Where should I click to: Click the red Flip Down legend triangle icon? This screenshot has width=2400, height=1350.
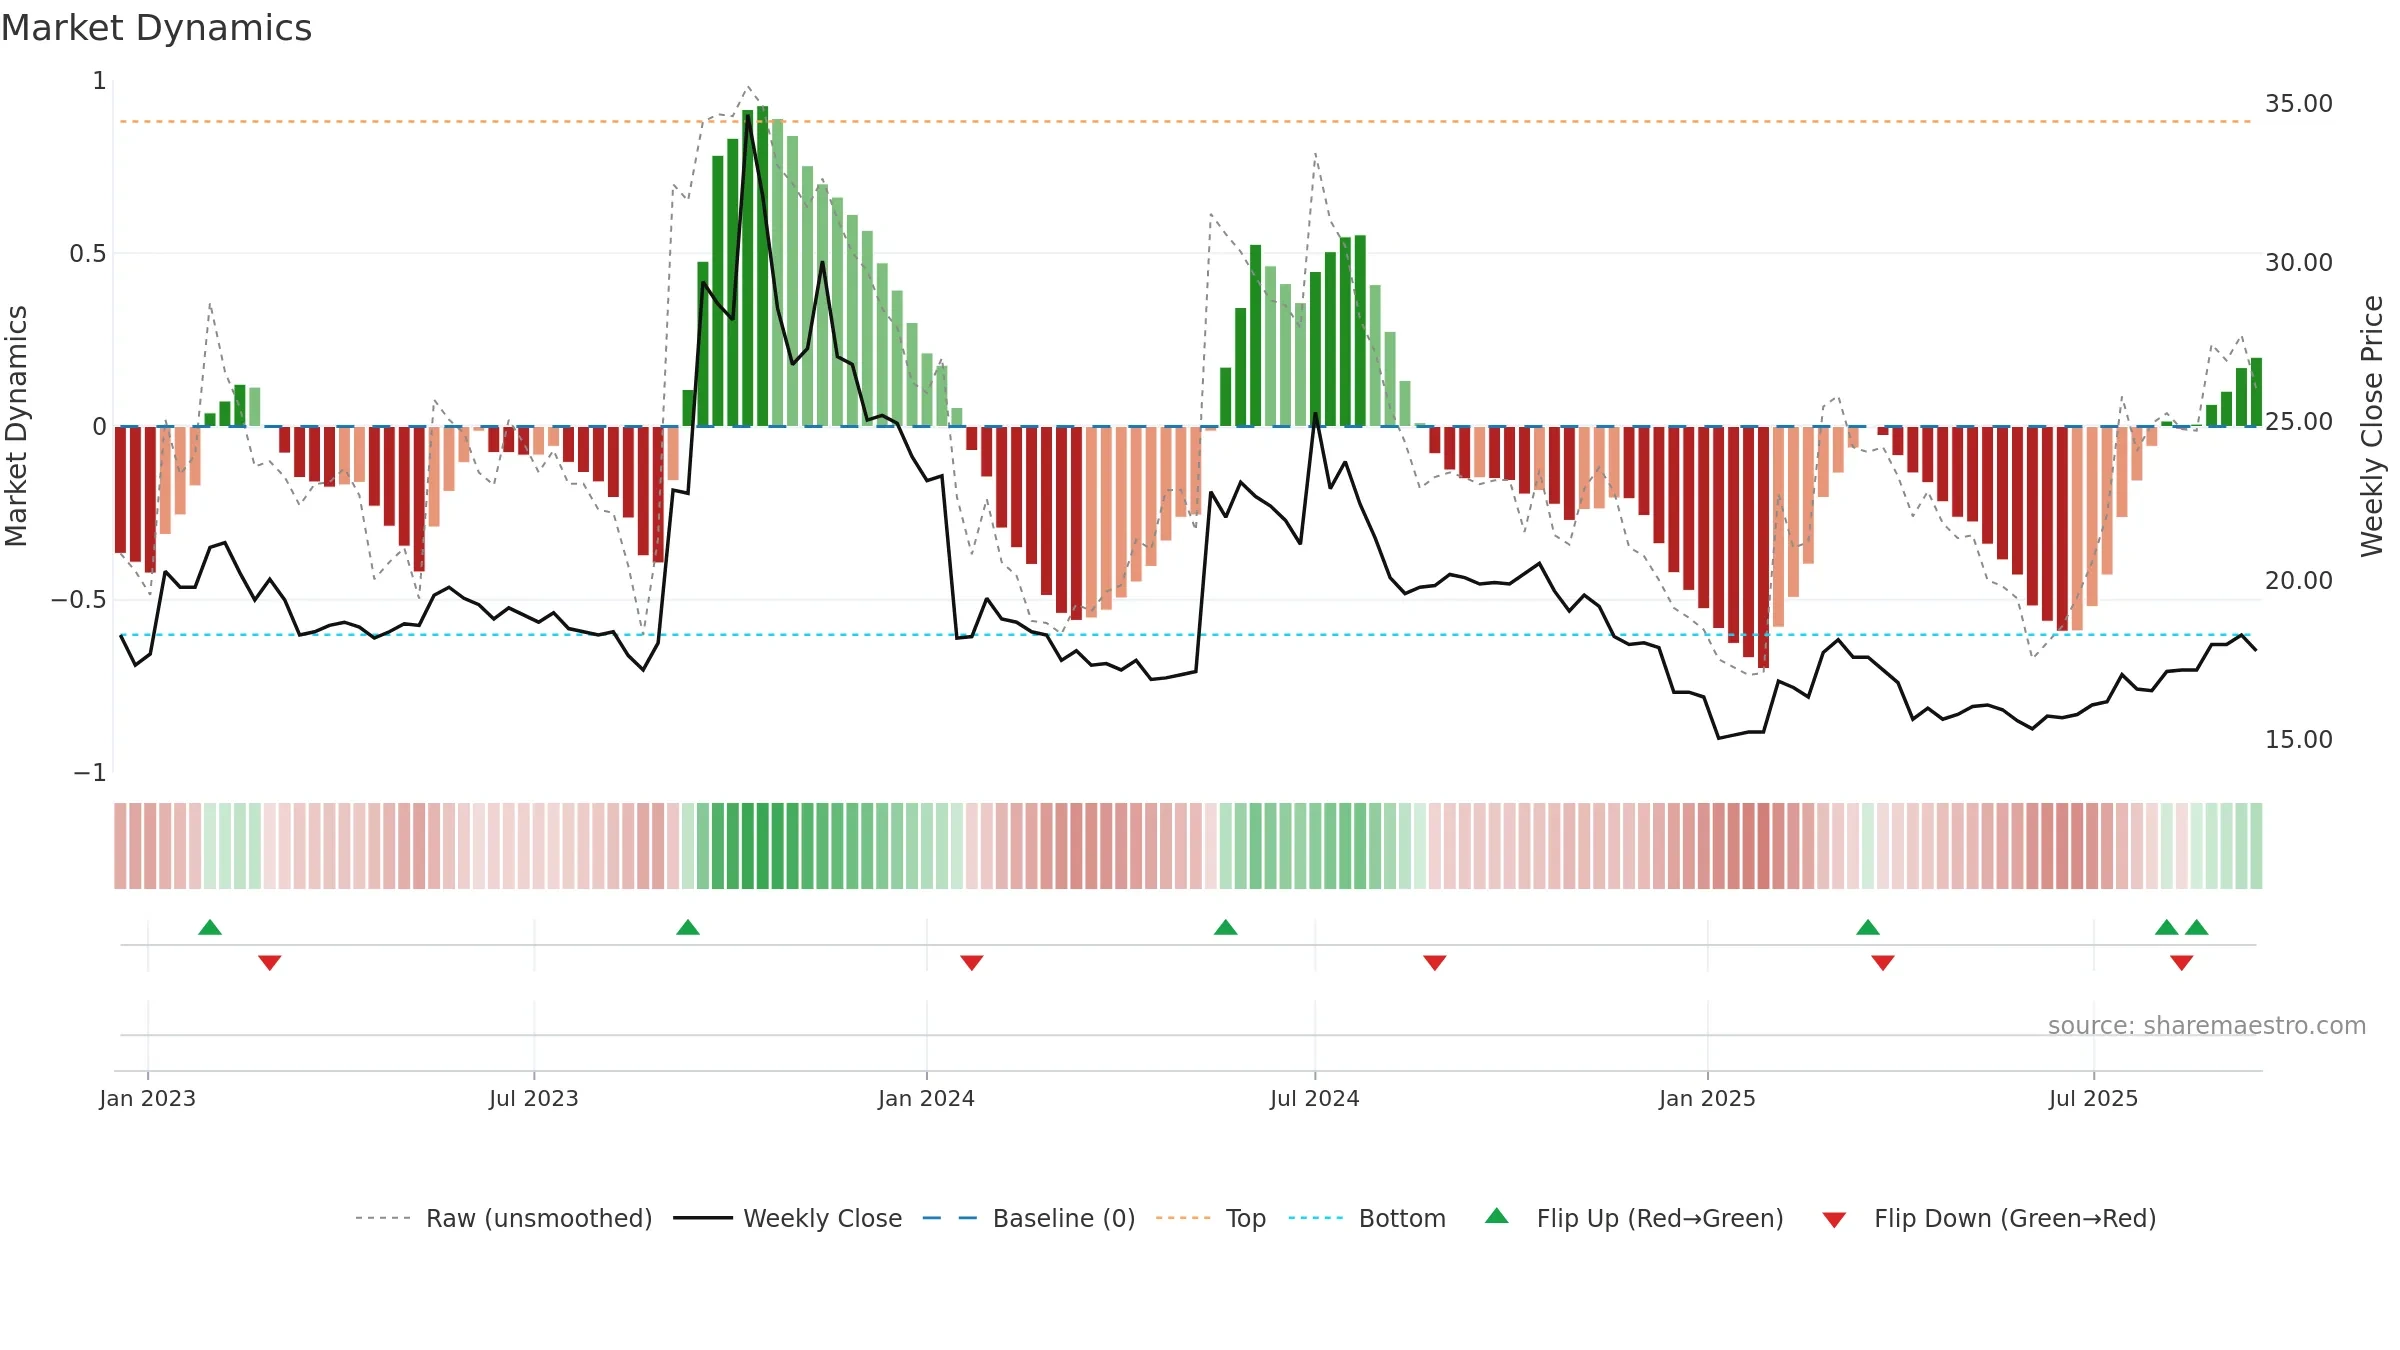click(x=1834, y=1220)
